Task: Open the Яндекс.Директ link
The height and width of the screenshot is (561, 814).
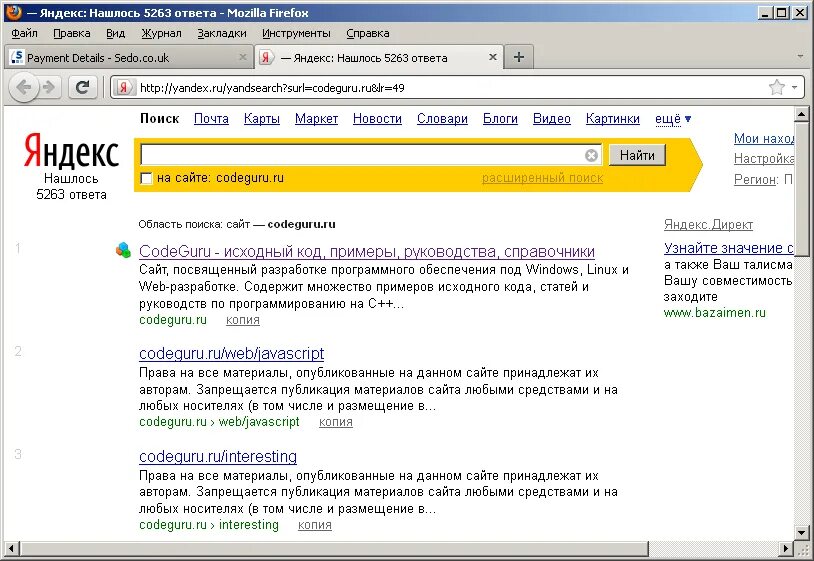Action: click(708, 225)
